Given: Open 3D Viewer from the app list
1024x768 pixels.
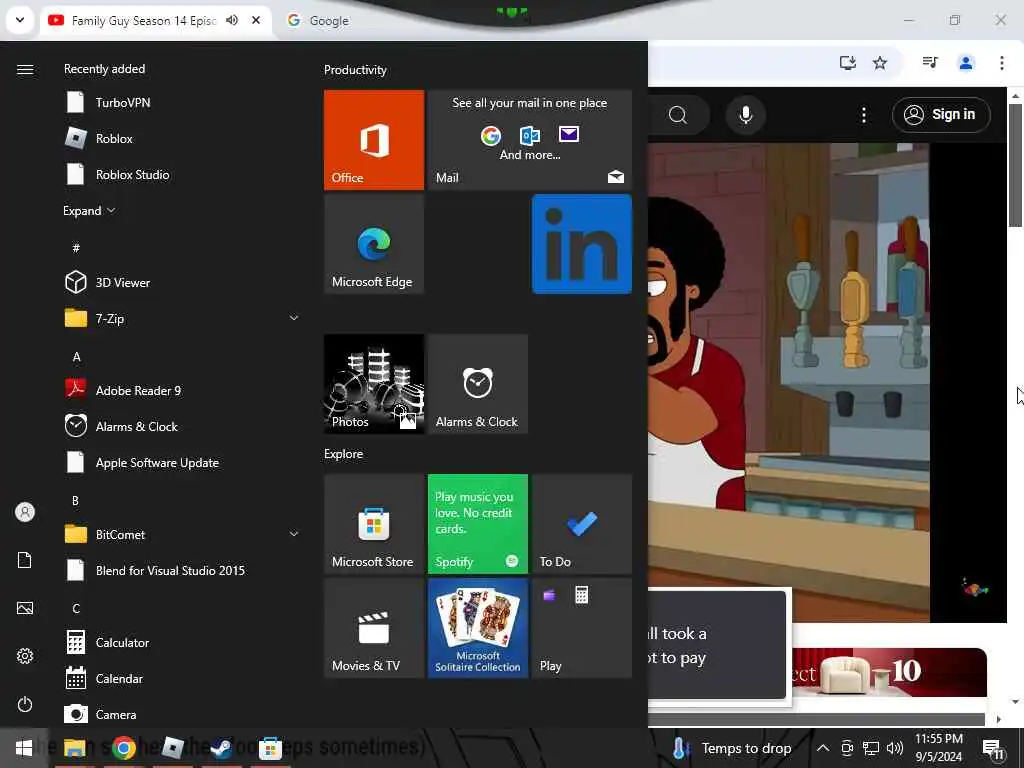Looking at the screenshot, I should (x=182, y=283).
